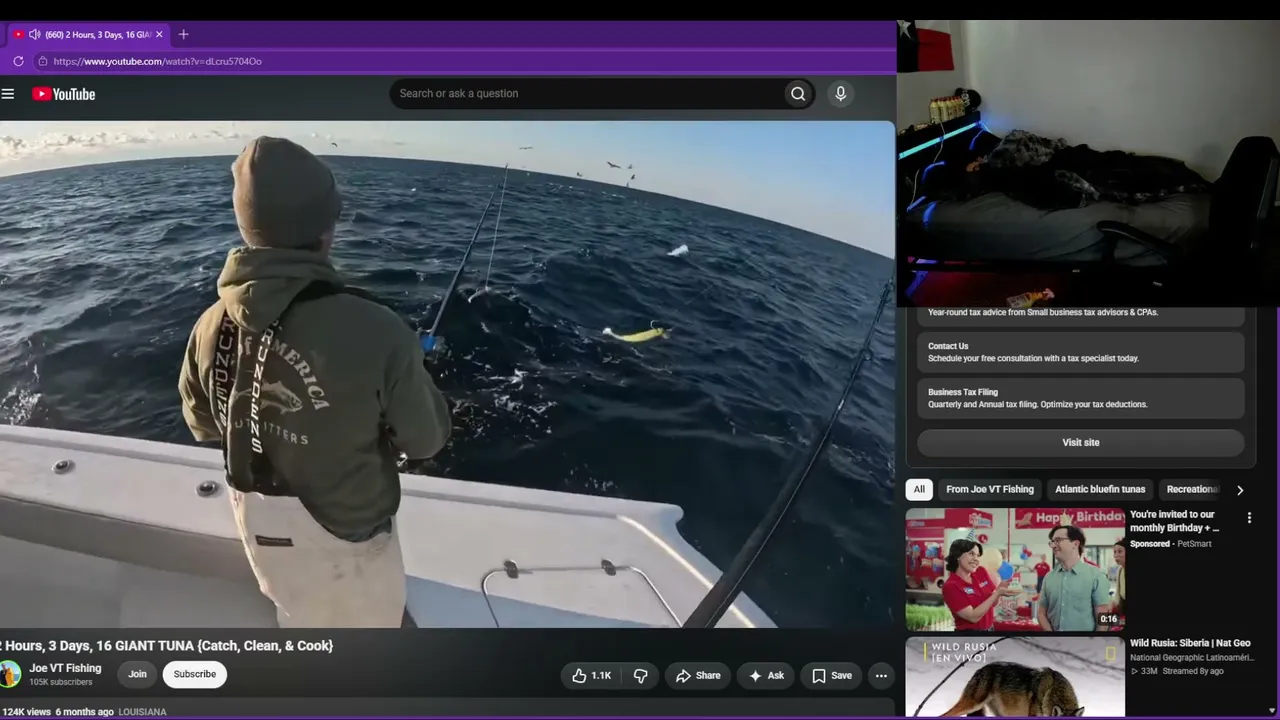Screen dimensions: 1280x720
Task: Mute the tab's audio speaker icon
Action: coord(34,34)
